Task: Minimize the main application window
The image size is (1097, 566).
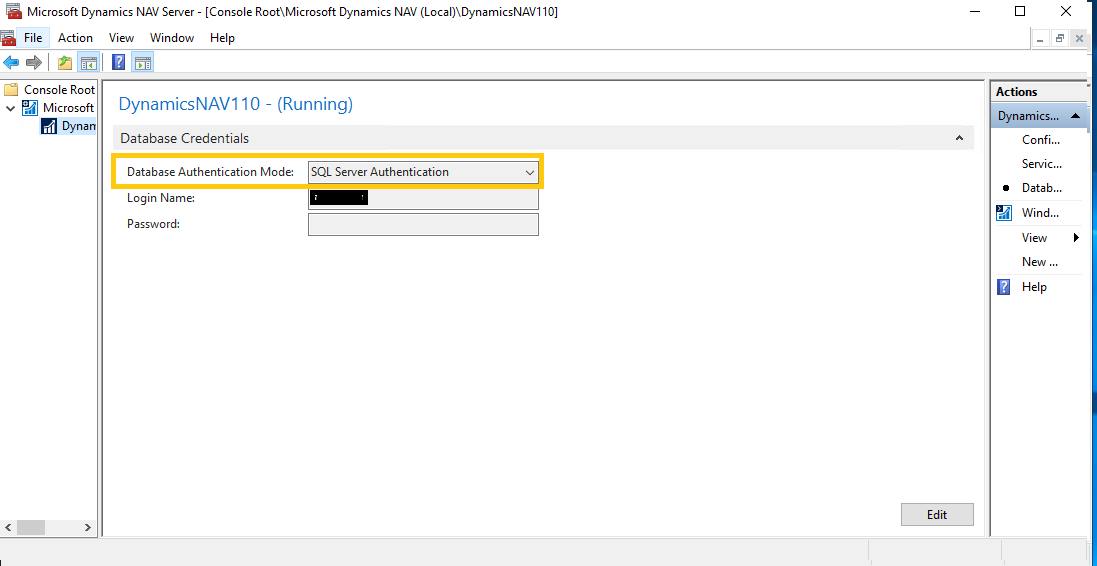Action: point(975,11)
